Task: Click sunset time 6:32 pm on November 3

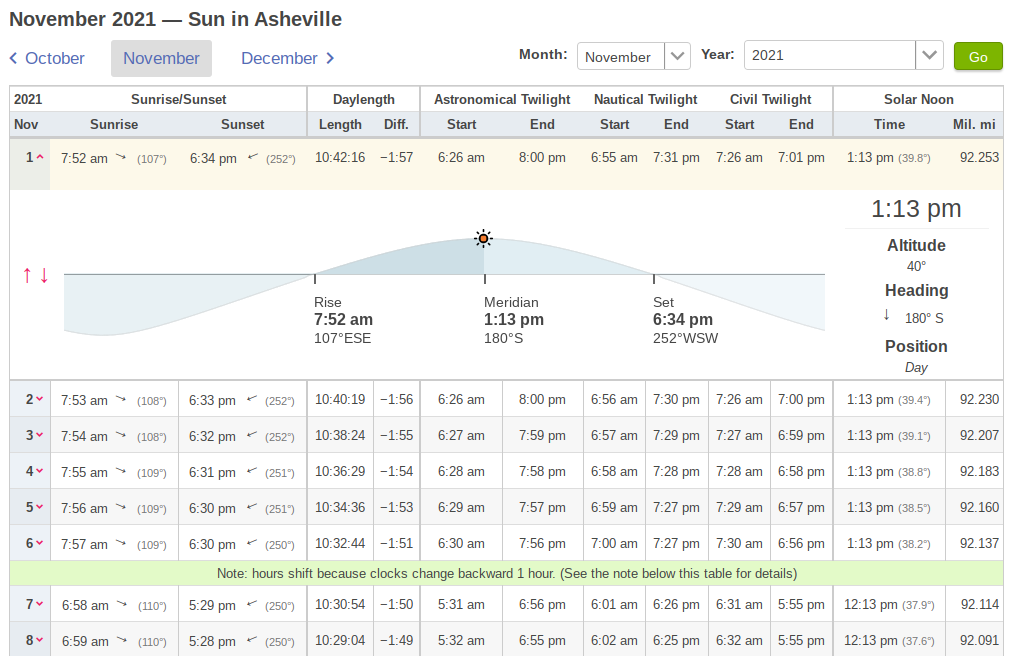Action: point(212,436)
